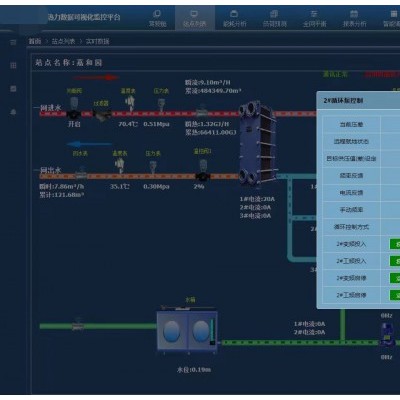Toggle the sidebar hamburger menu icon

tap(13, 42)
